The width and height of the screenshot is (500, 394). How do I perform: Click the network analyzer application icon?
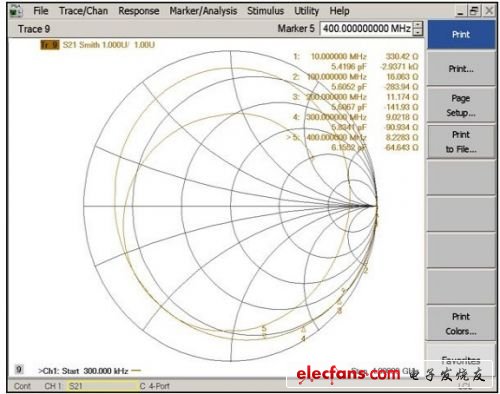coord(15,11)
